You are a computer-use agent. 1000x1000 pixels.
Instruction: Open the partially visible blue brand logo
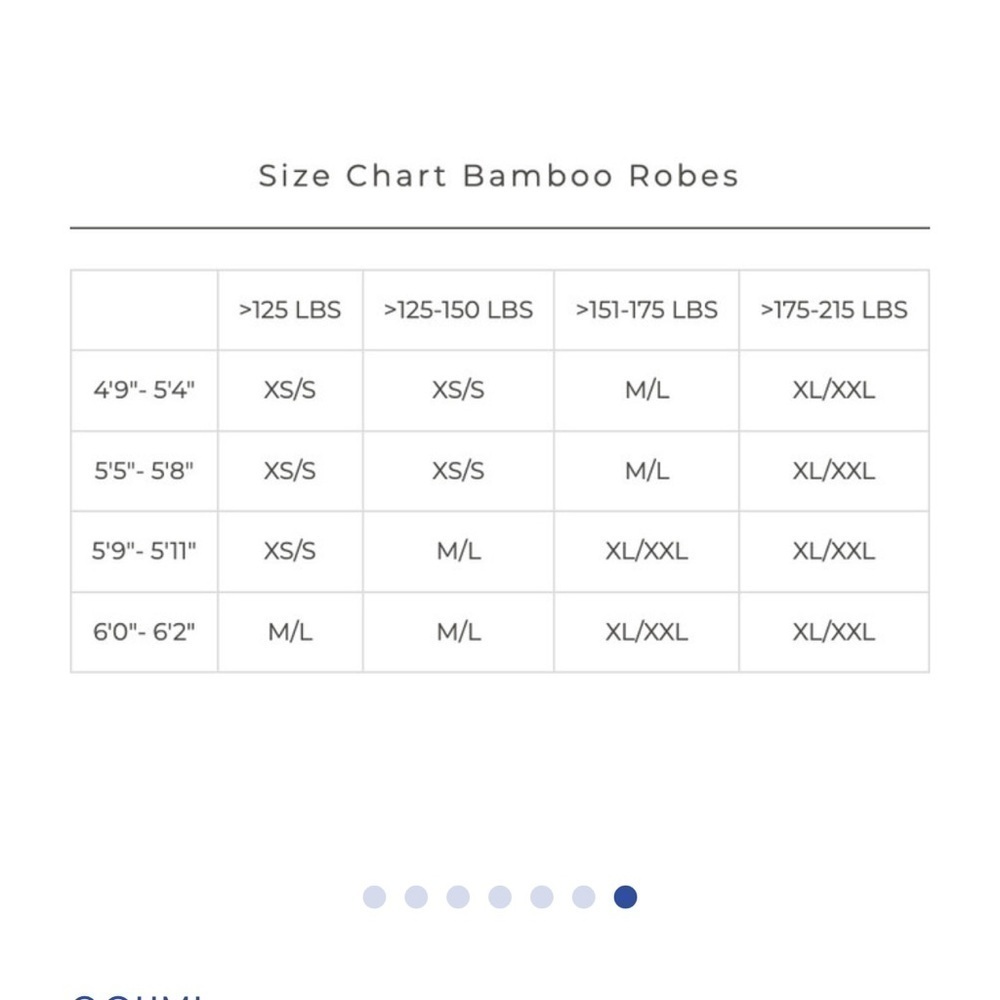point(137,996)
